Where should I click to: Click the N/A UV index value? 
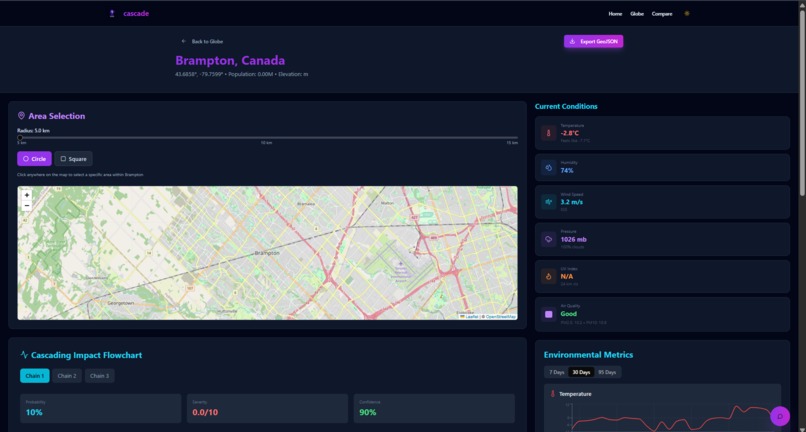click(x=566, y=276)
